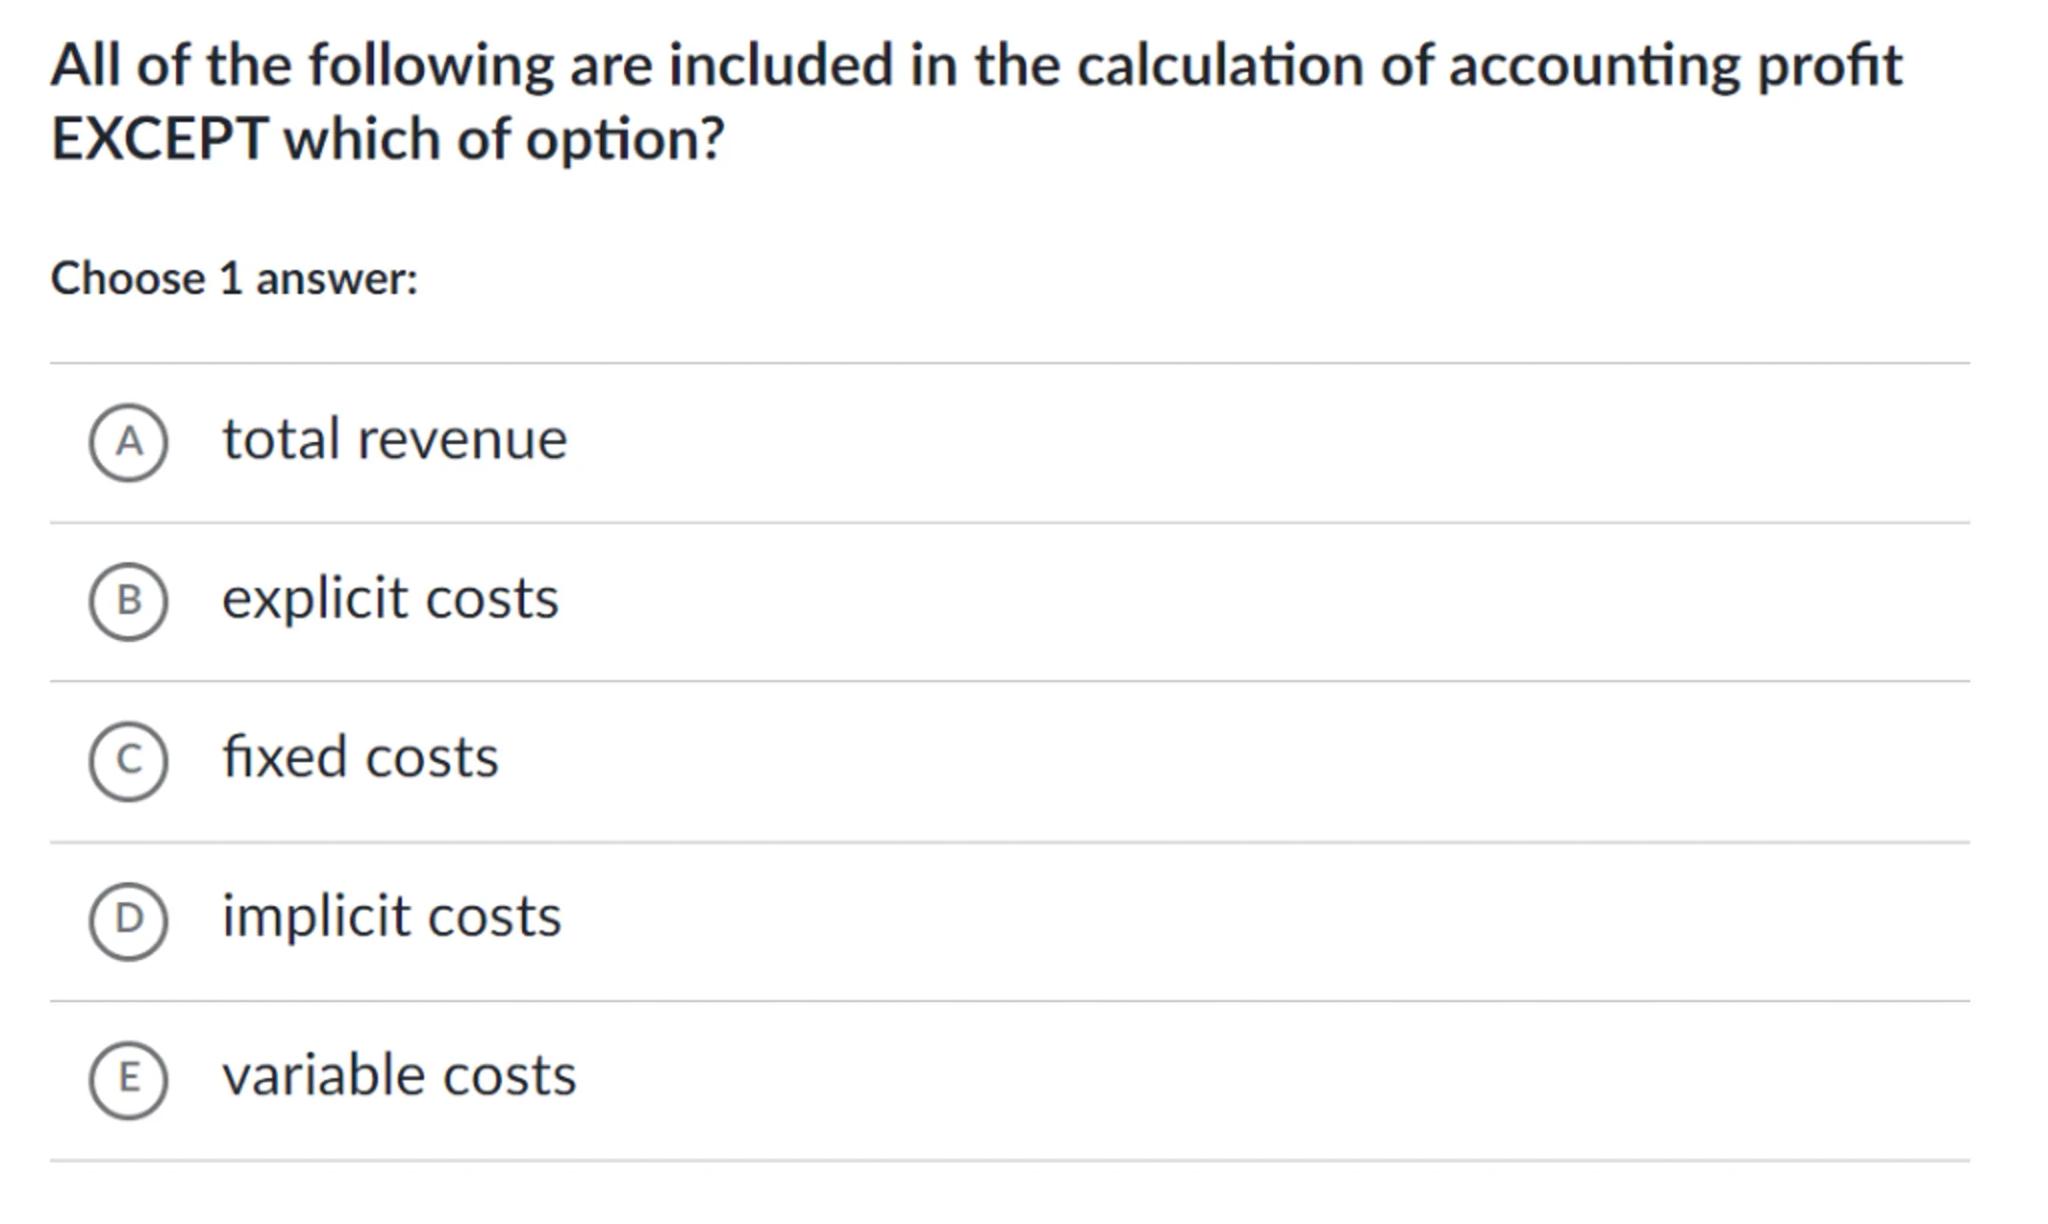
Task: Click "accounting profit" in the question heading
Action: tap(1675, 66)
